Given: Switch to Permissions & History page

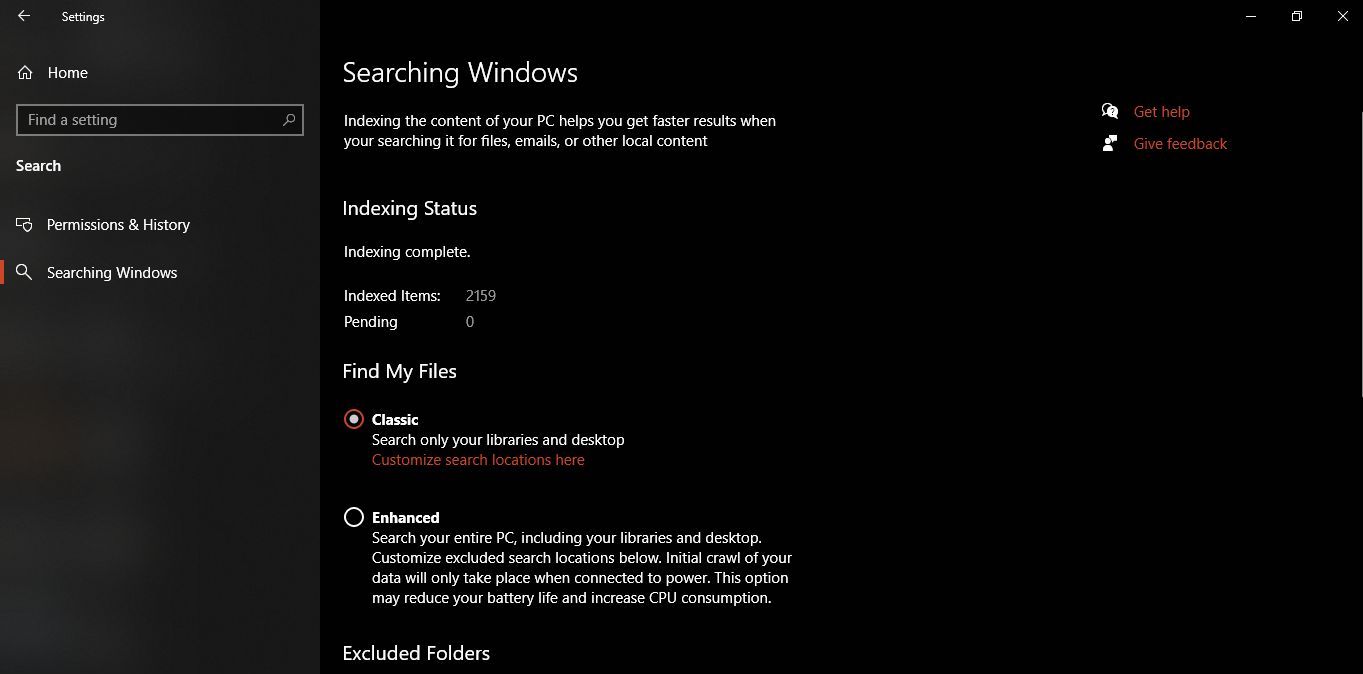Looking at the screenshot, I should click(x=118, y=224).
